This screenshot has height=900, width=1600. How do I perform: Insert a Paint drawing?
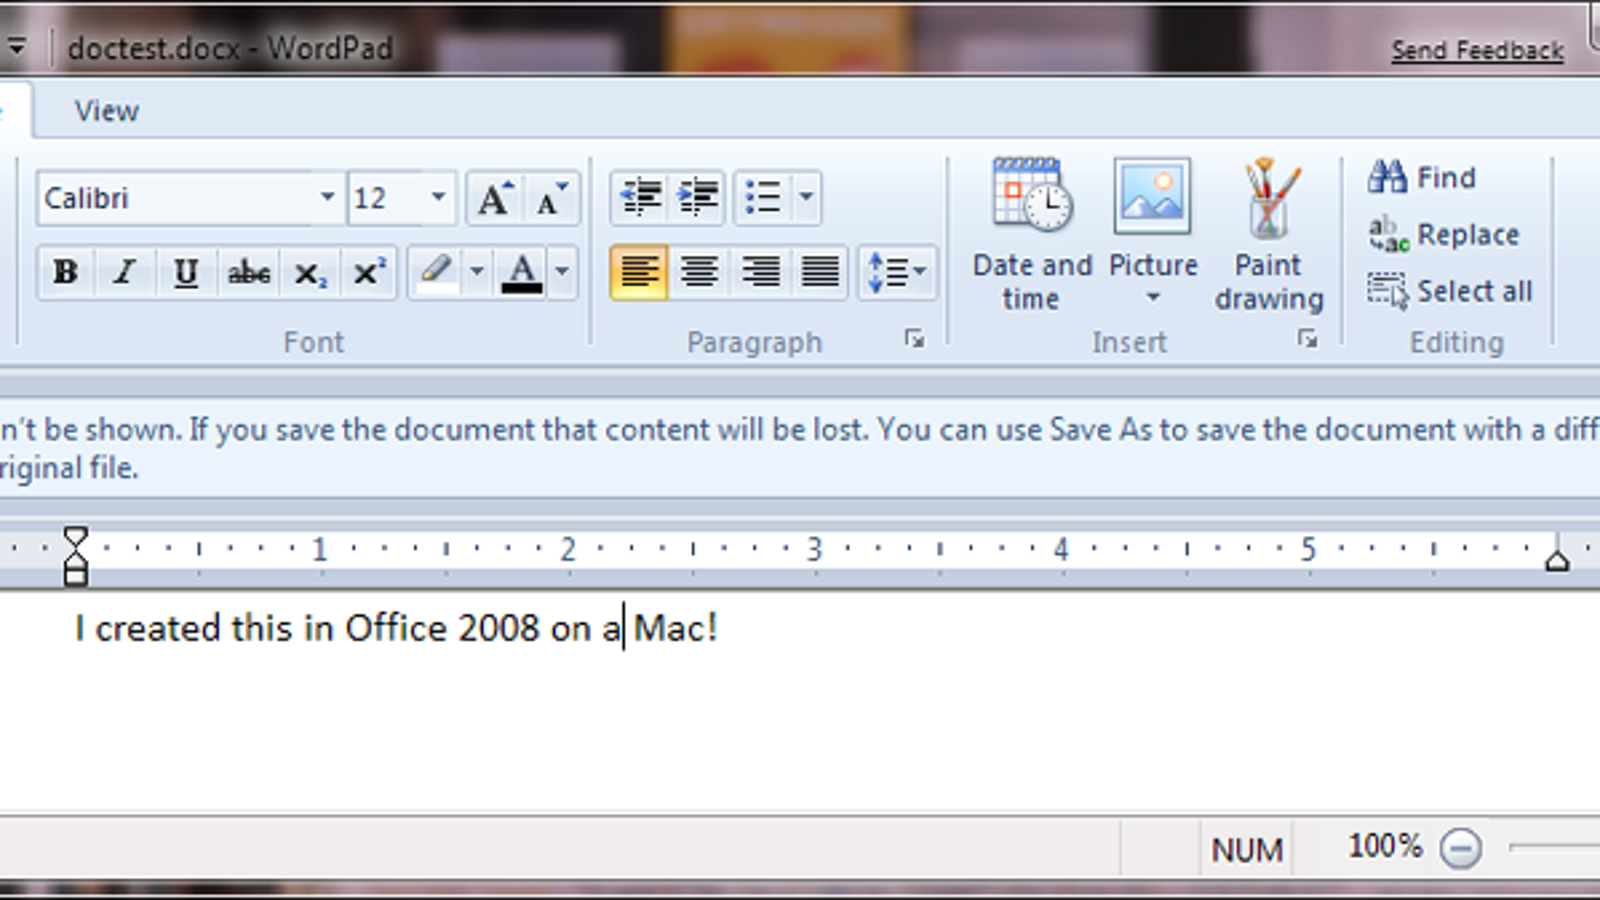pyautogui.click(x=1268, y=236)
